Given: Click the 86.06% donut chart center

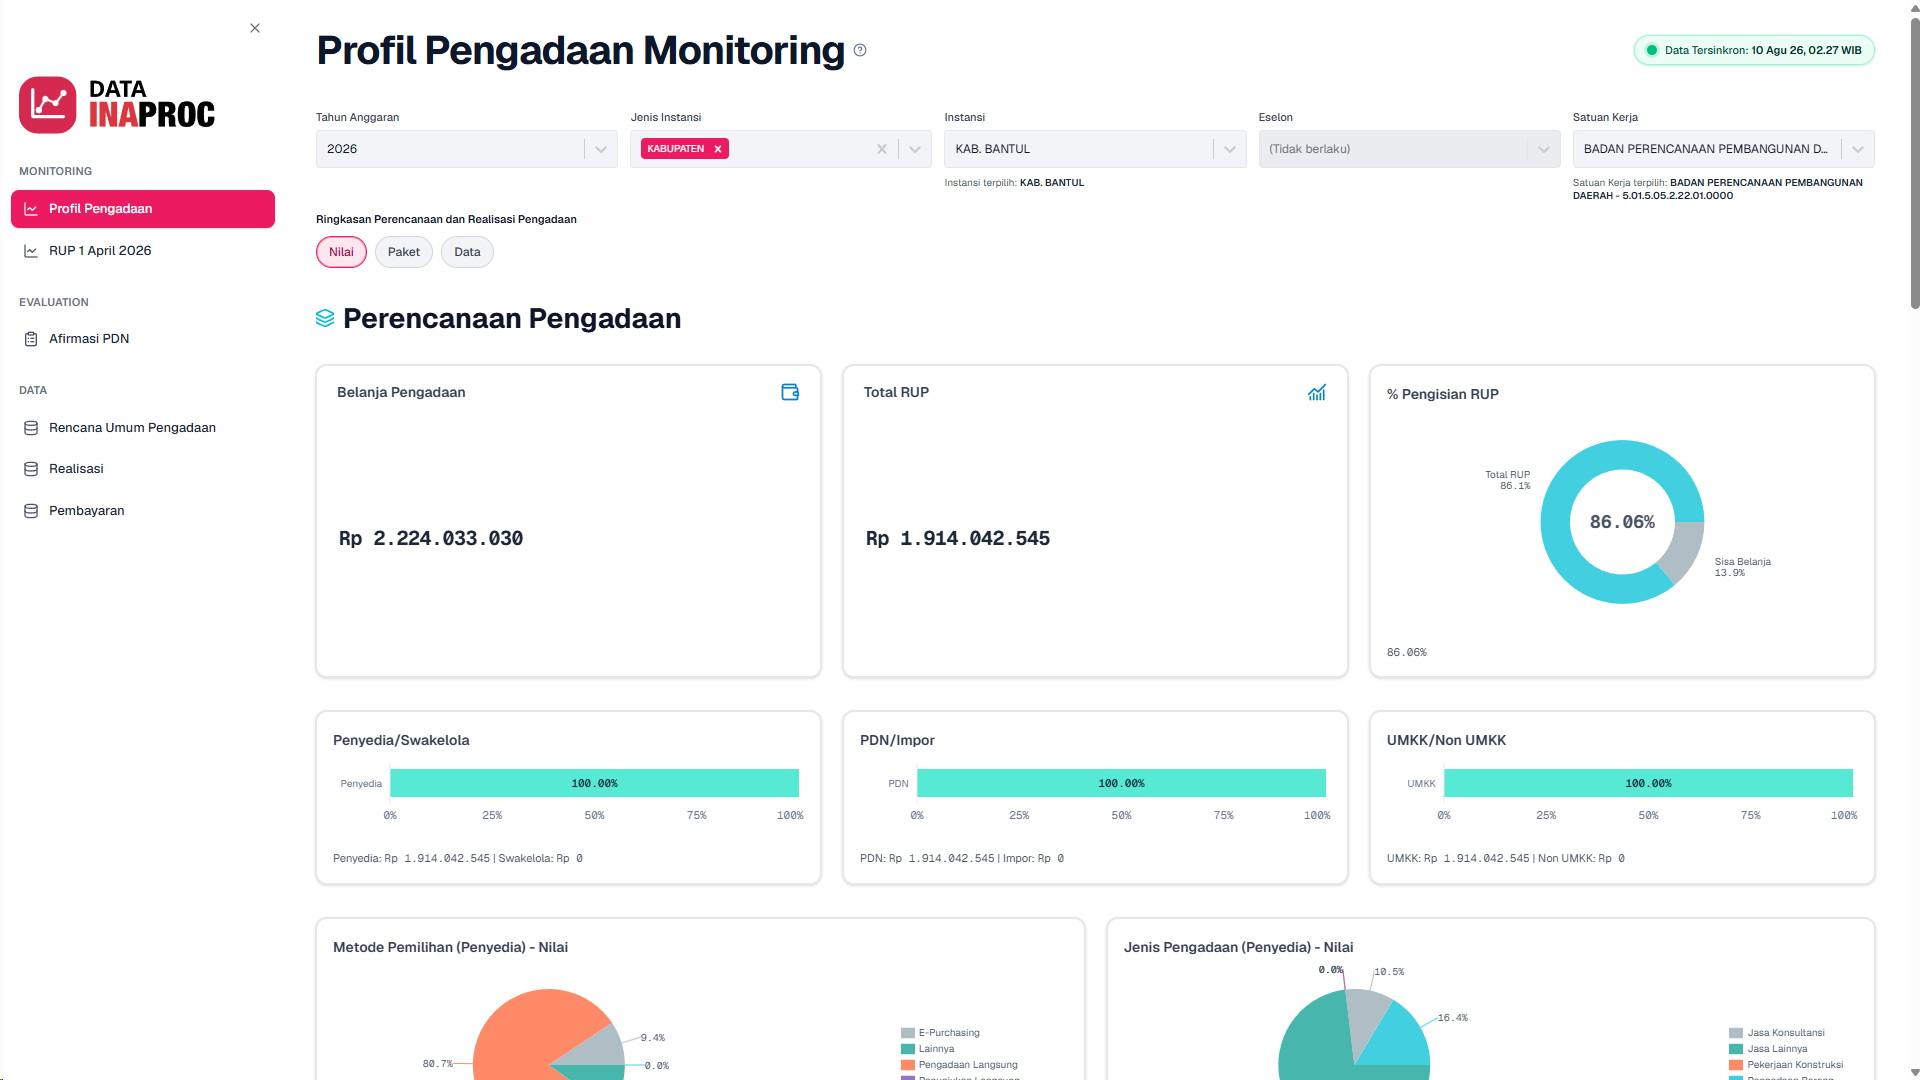Looking at the screenshot, I should [x=1622, y=522].
